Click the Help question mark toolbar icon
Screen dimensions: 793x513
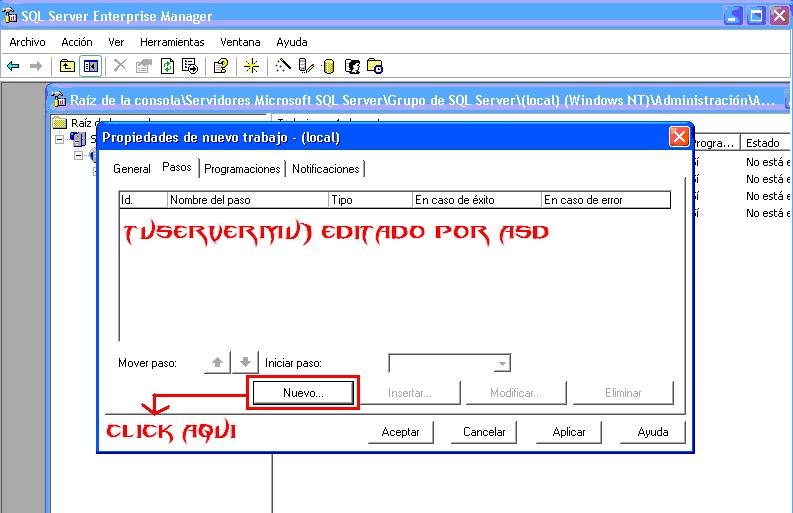(x=221, y=66)
